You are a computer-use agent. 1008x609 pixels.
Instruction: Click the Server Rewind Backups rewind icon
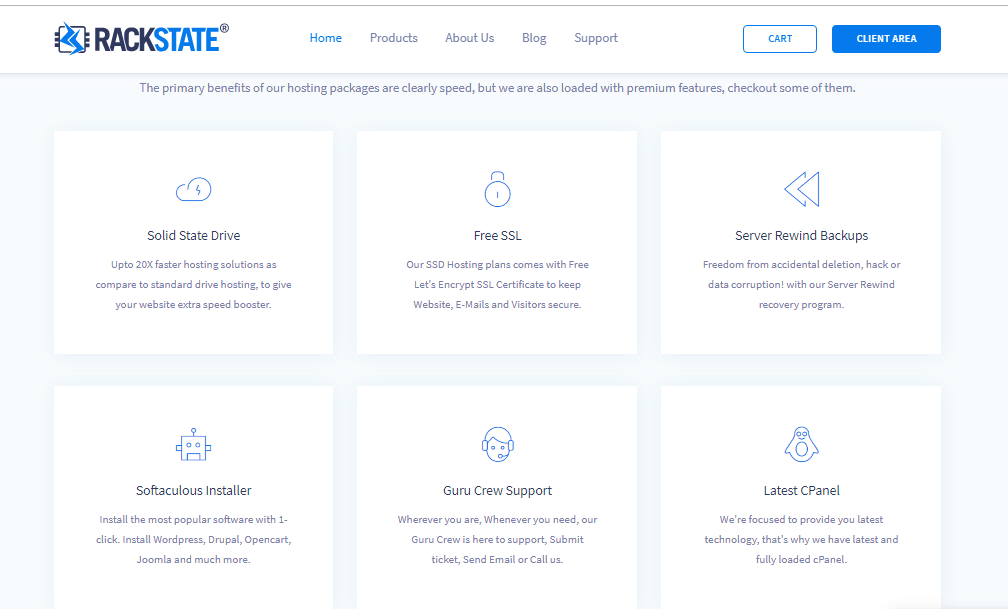(x=802, y=189)
